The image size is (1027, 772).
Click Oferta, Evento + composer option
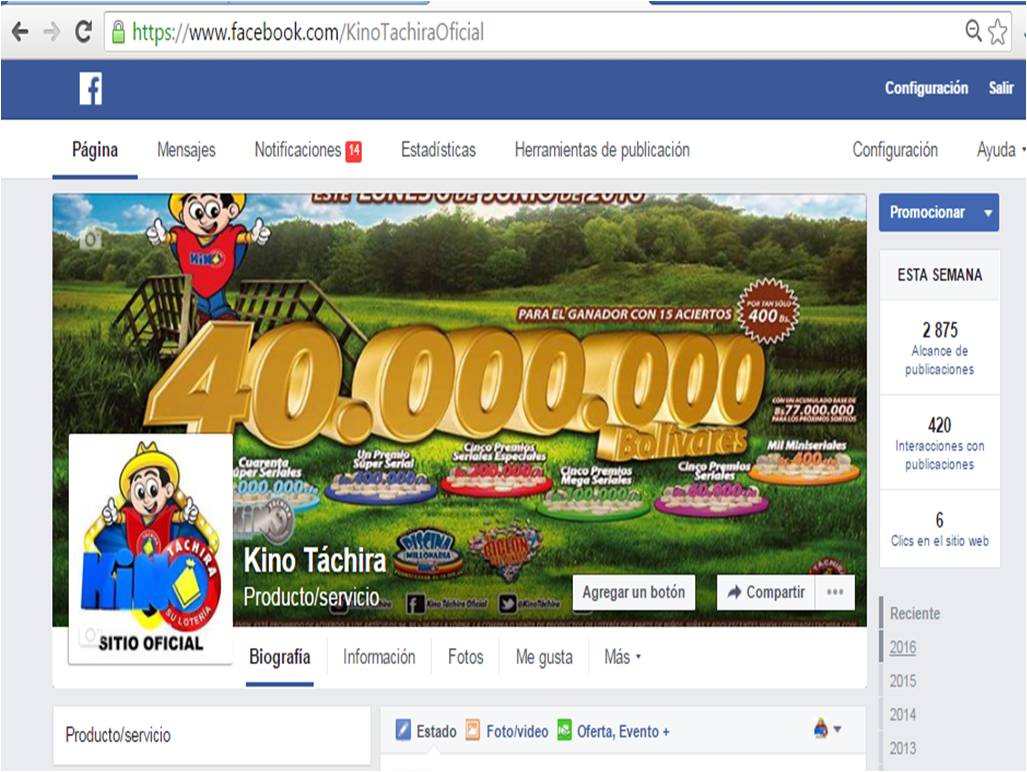(614, 731)
